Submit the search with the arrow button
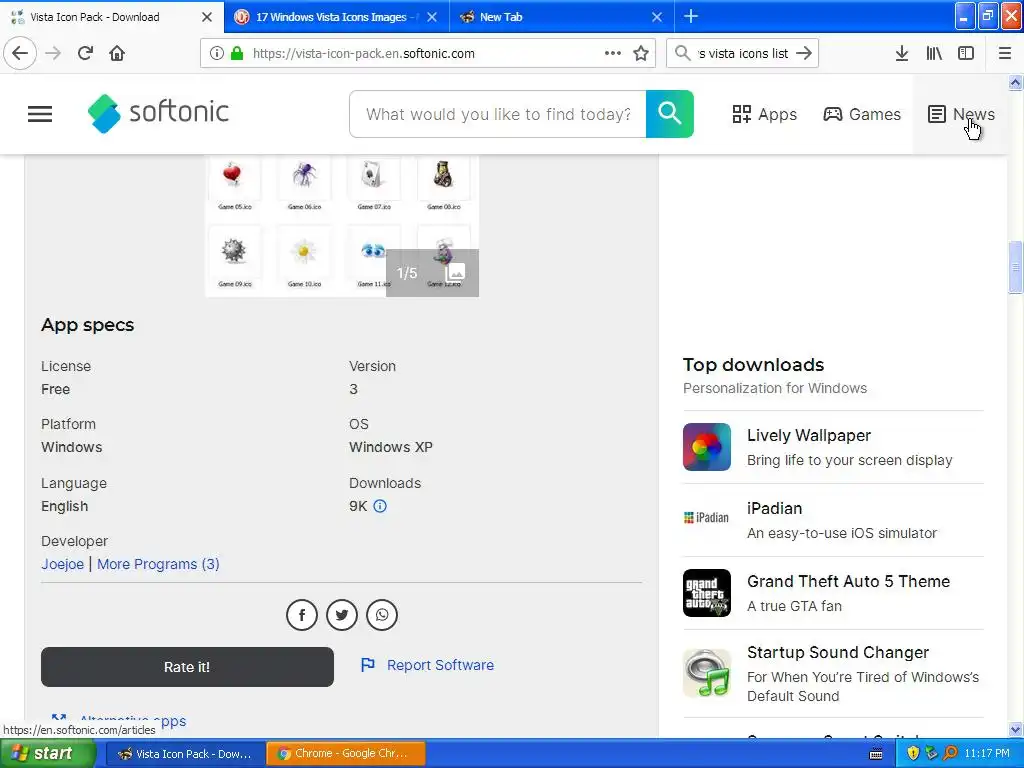The image size is (1024, 768). tap(804, 53)
